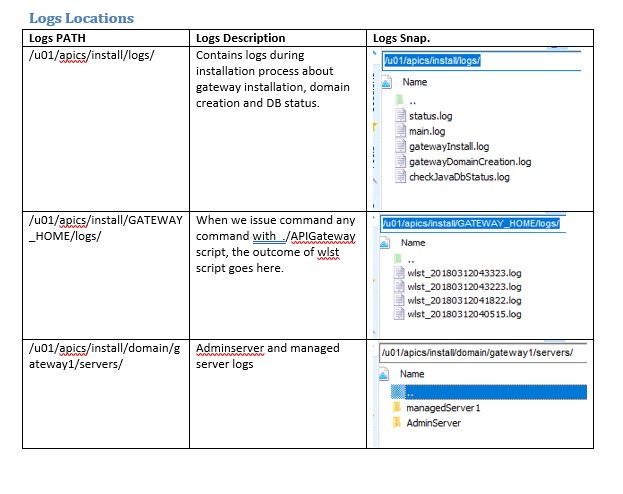Click the domain/gateway1/servers path field

[x=482, y=353]
